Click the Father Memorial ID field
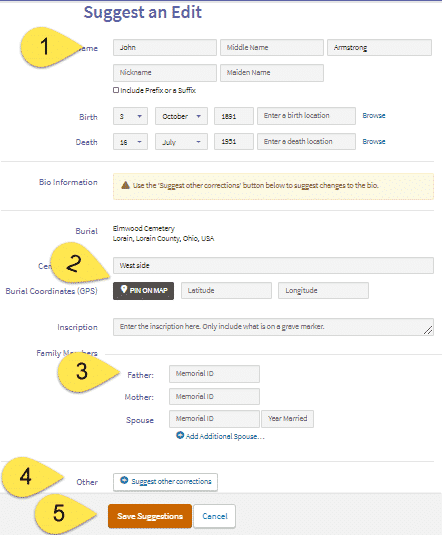 pyautogui.click(x=214, y=374)
